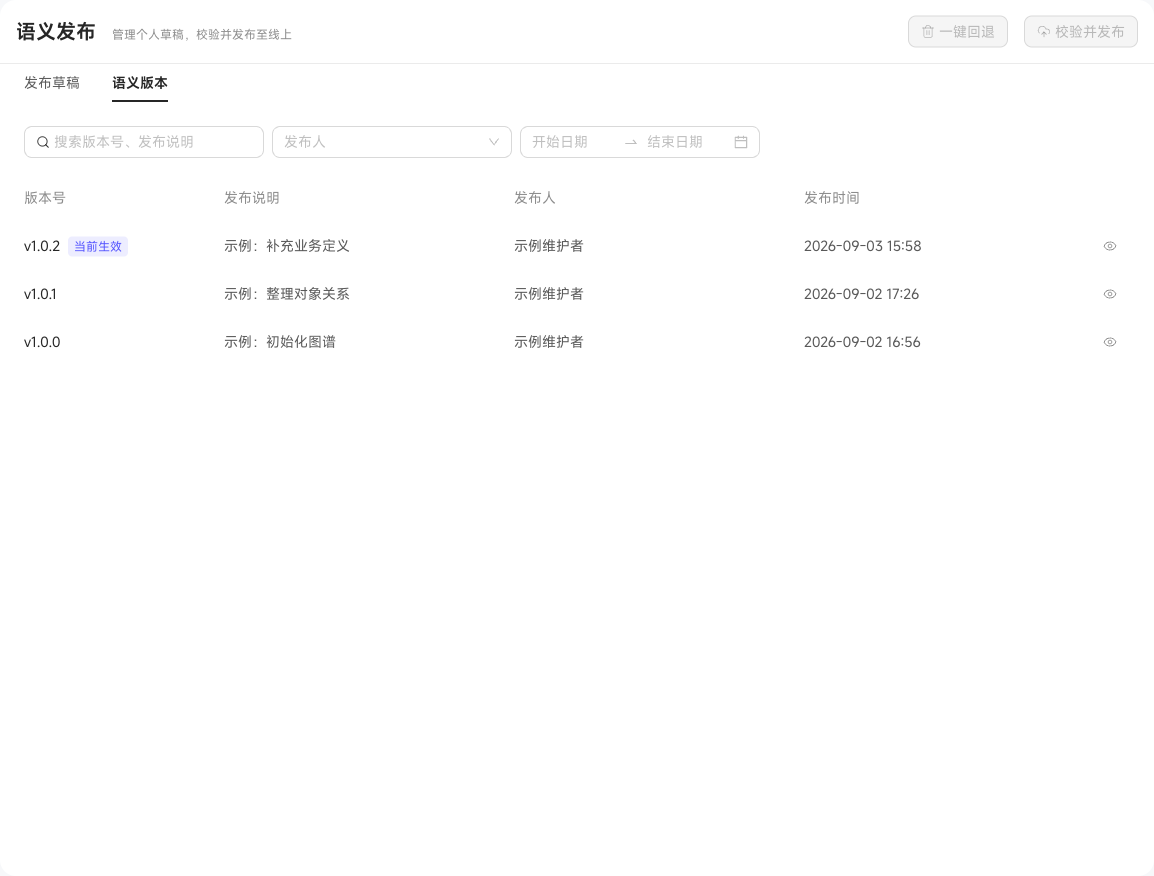Click the 一键回退 button
The width and height of the screenshot is (1154, 876).
[957, 32]
